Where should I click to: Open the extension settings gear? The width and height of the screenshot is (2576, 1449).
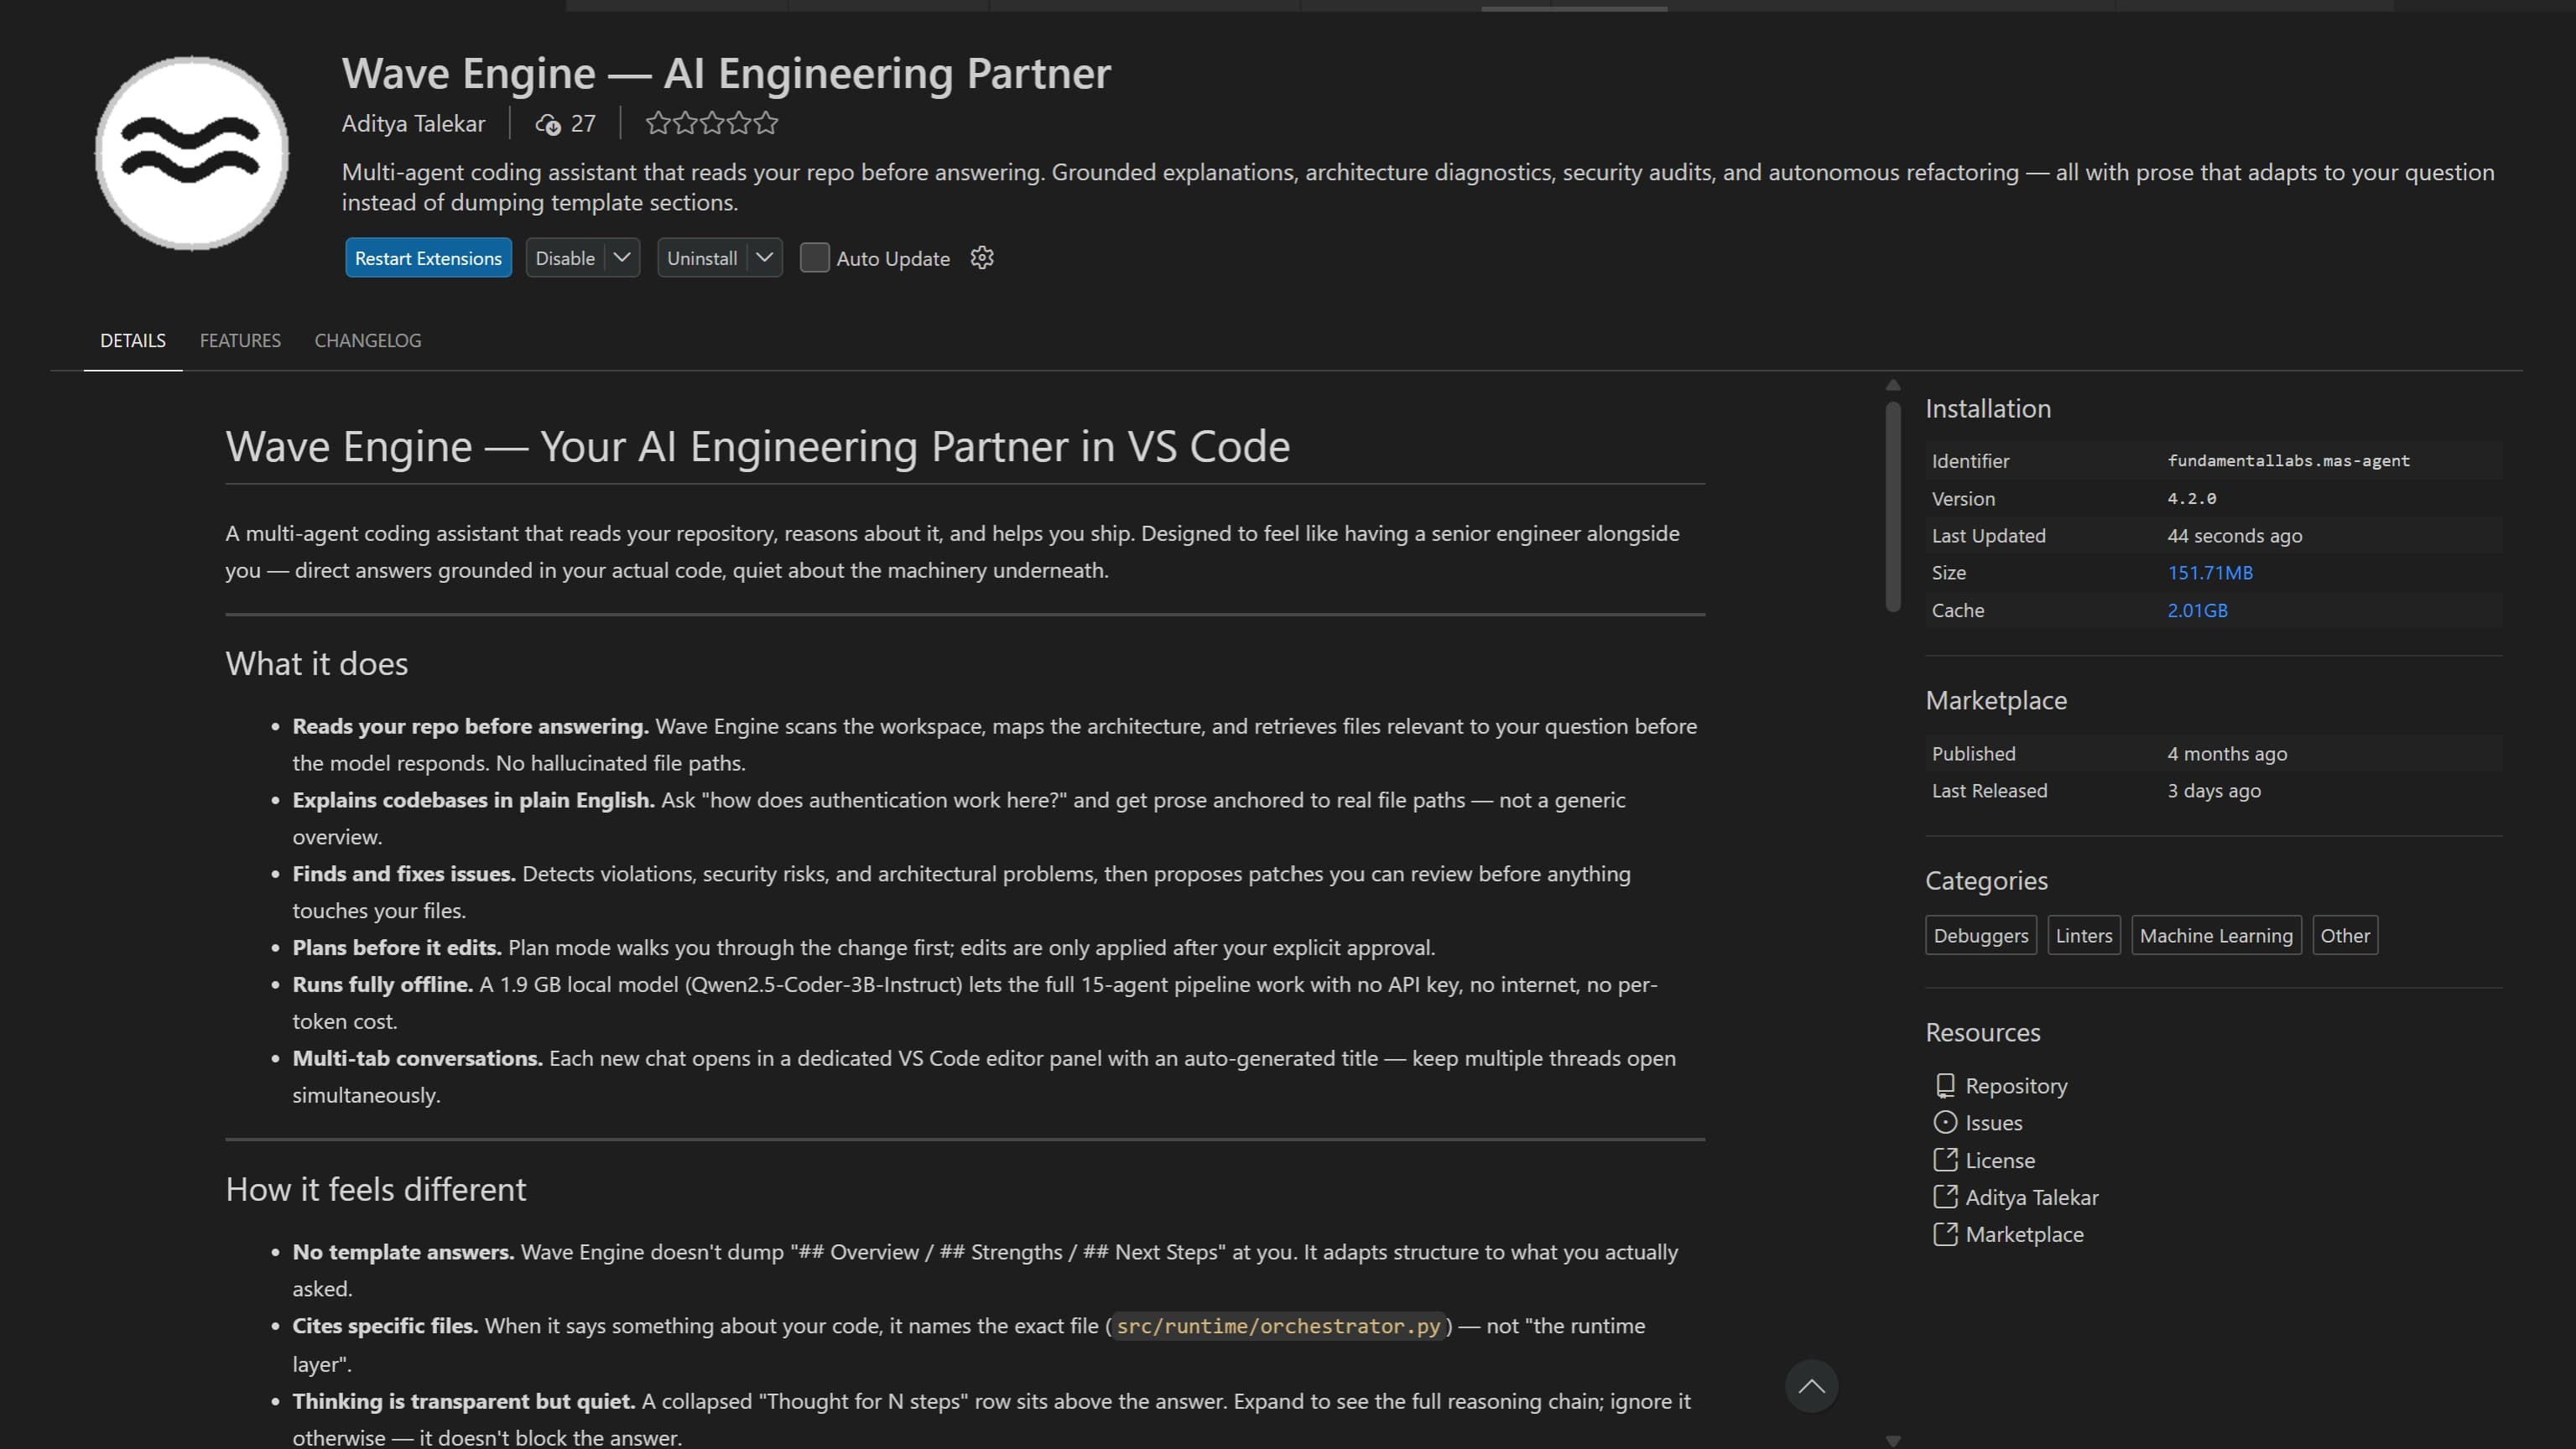tap(982, 258)
